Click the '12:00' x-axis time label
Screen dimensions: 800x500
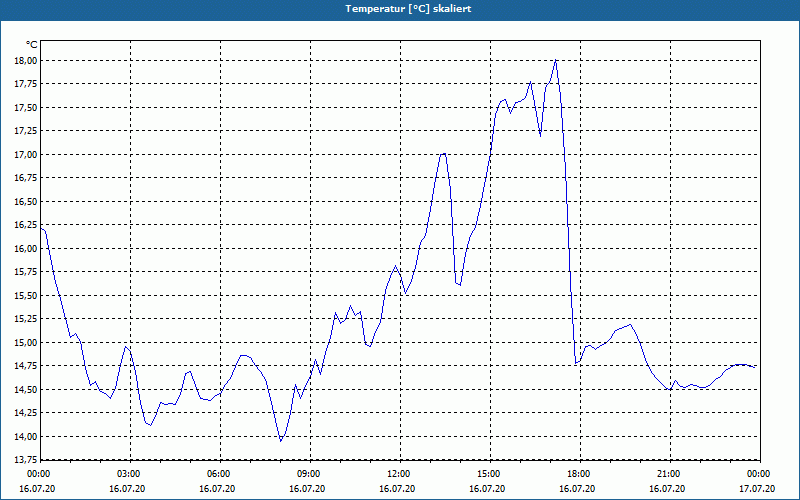point(397,474)
